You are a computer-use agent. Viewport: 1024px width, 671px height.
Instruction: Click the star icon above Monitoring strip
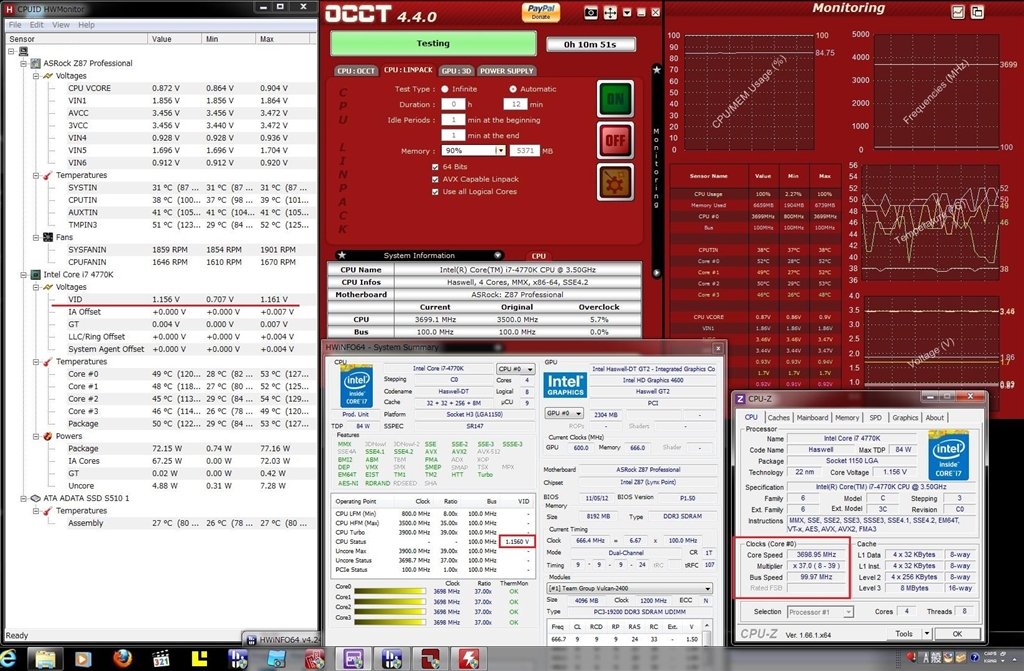point(656,69)
